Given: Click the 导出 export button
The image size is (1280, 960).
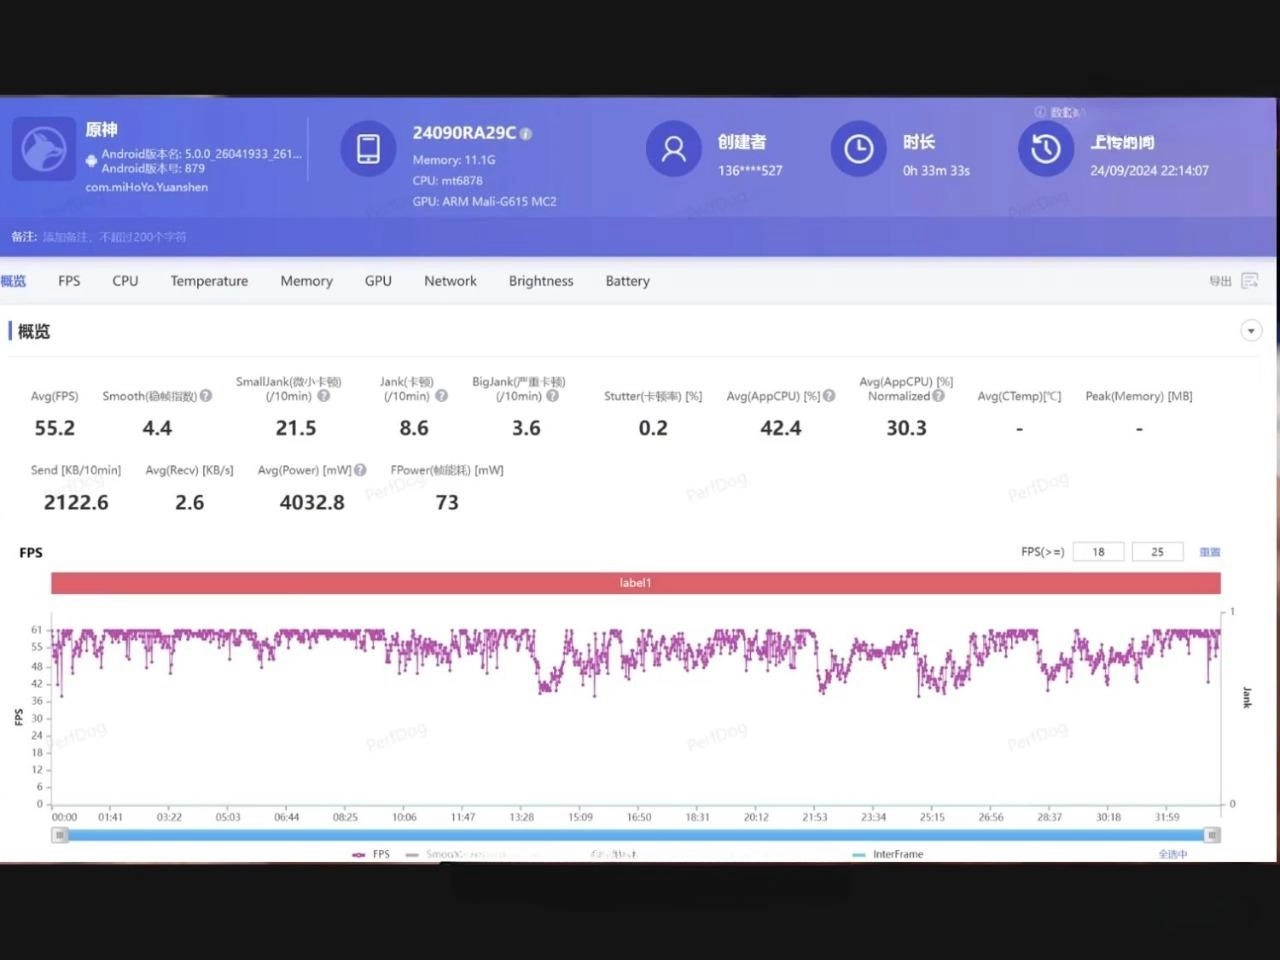Looking at the screenshot, I should tap(1220, 281).
